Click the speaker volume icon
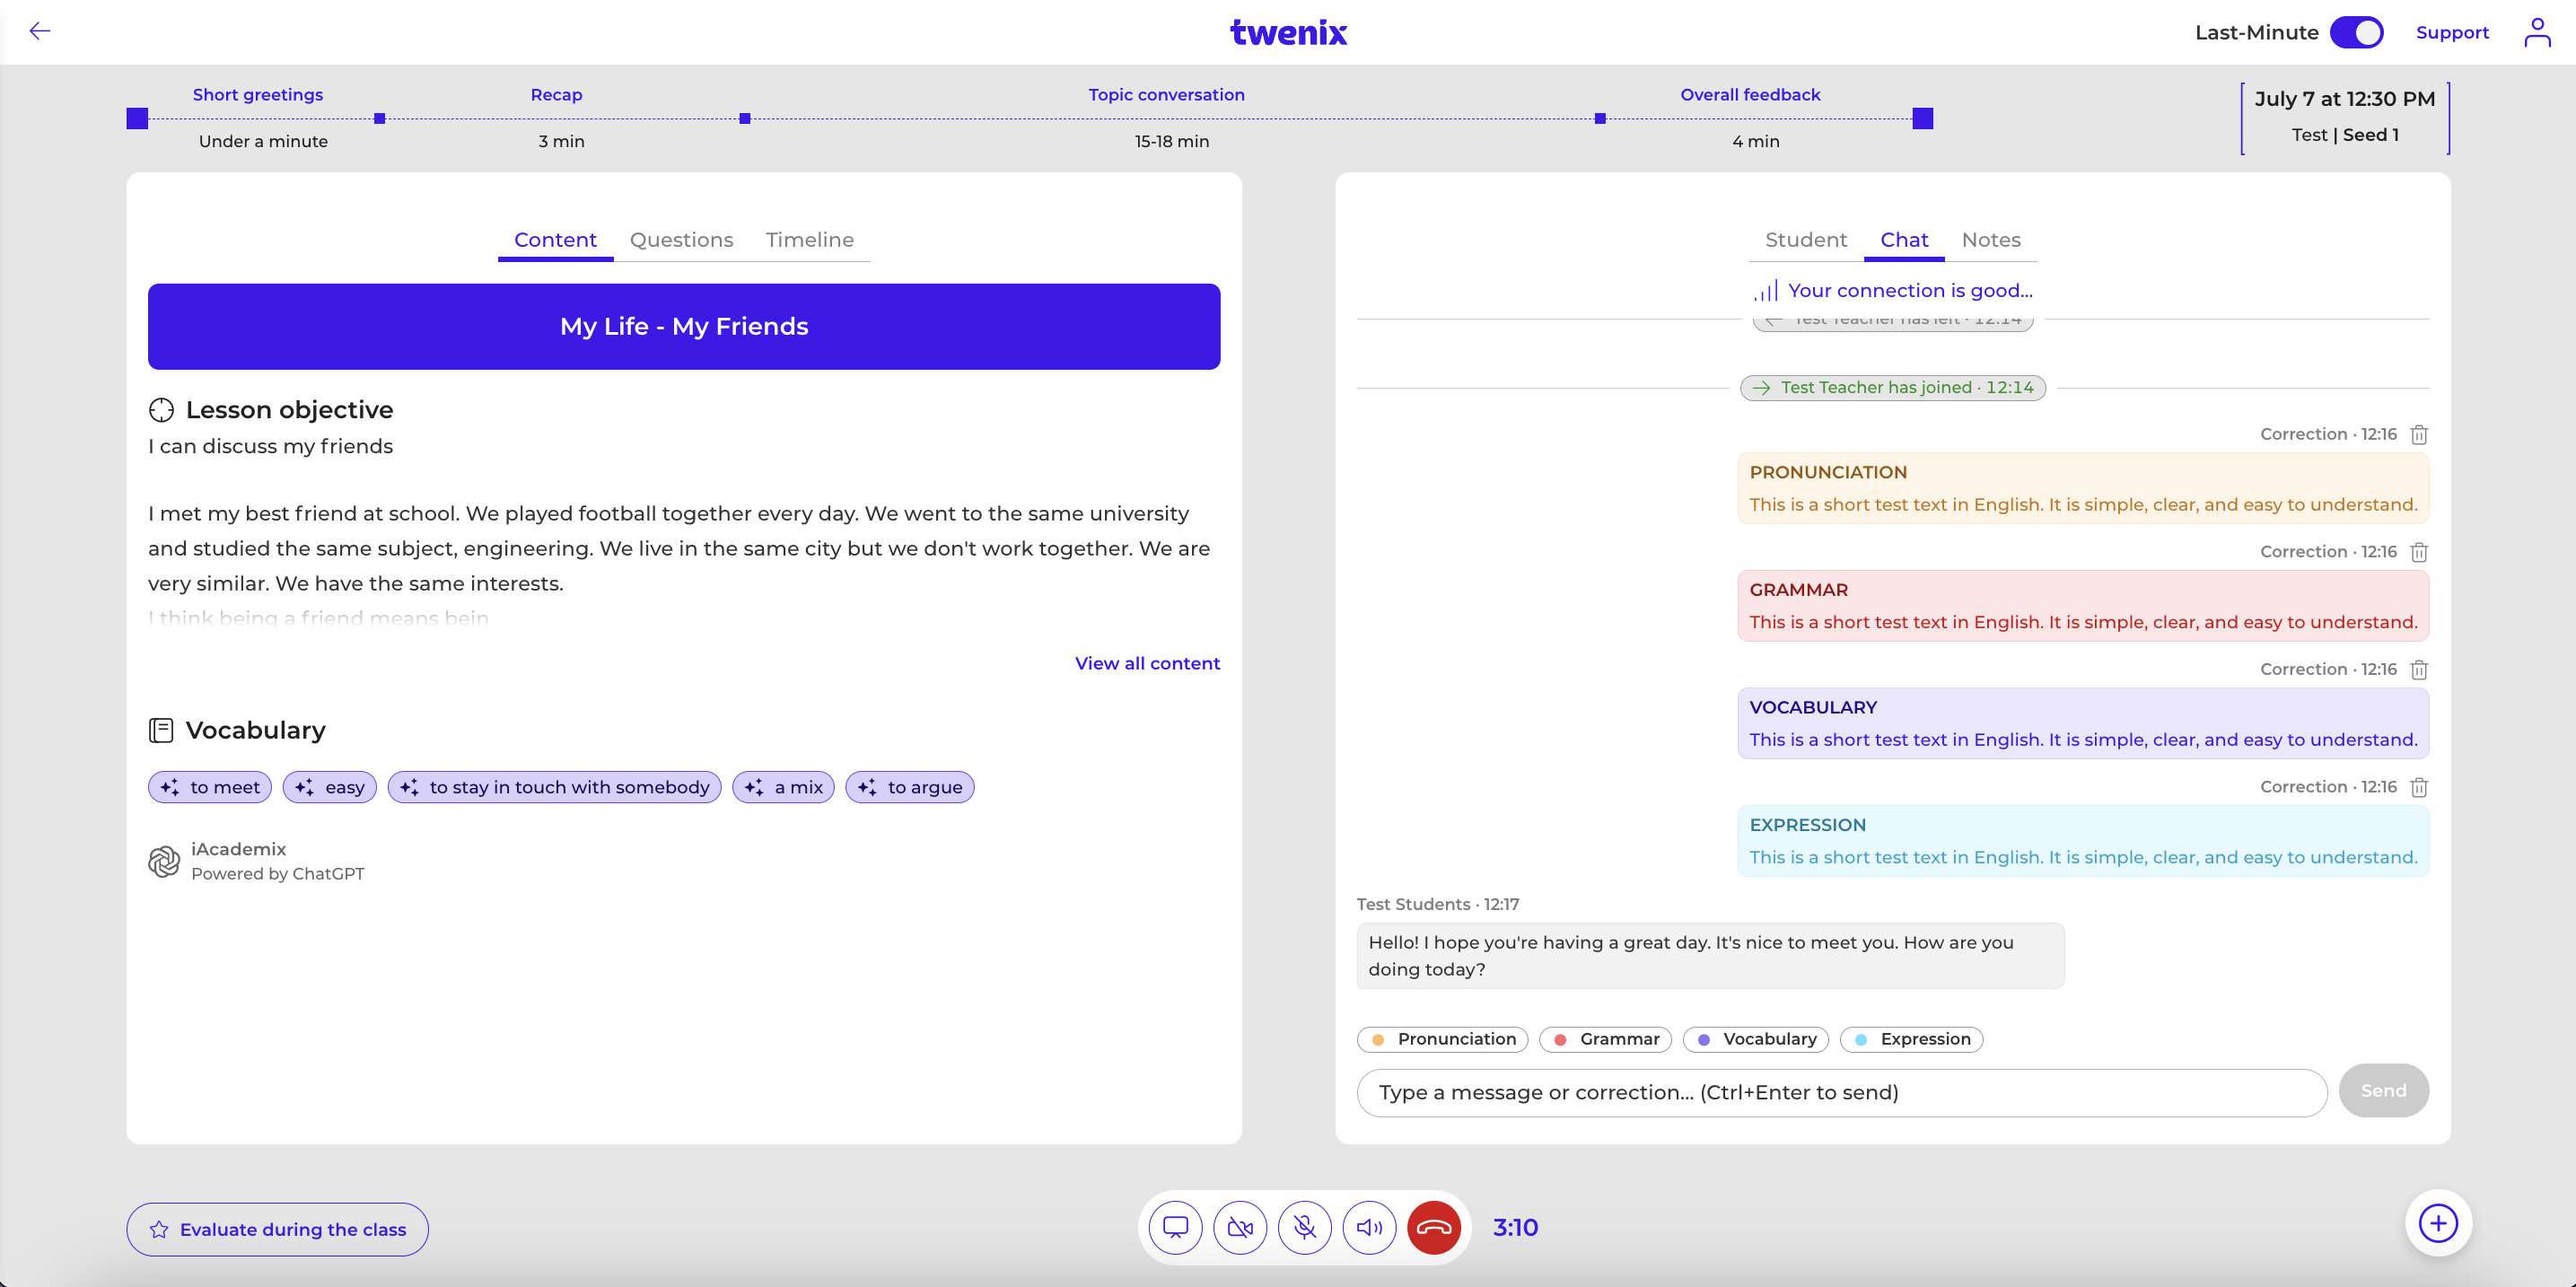Screen dimensions: 2576x1287 point(1369,1227)
